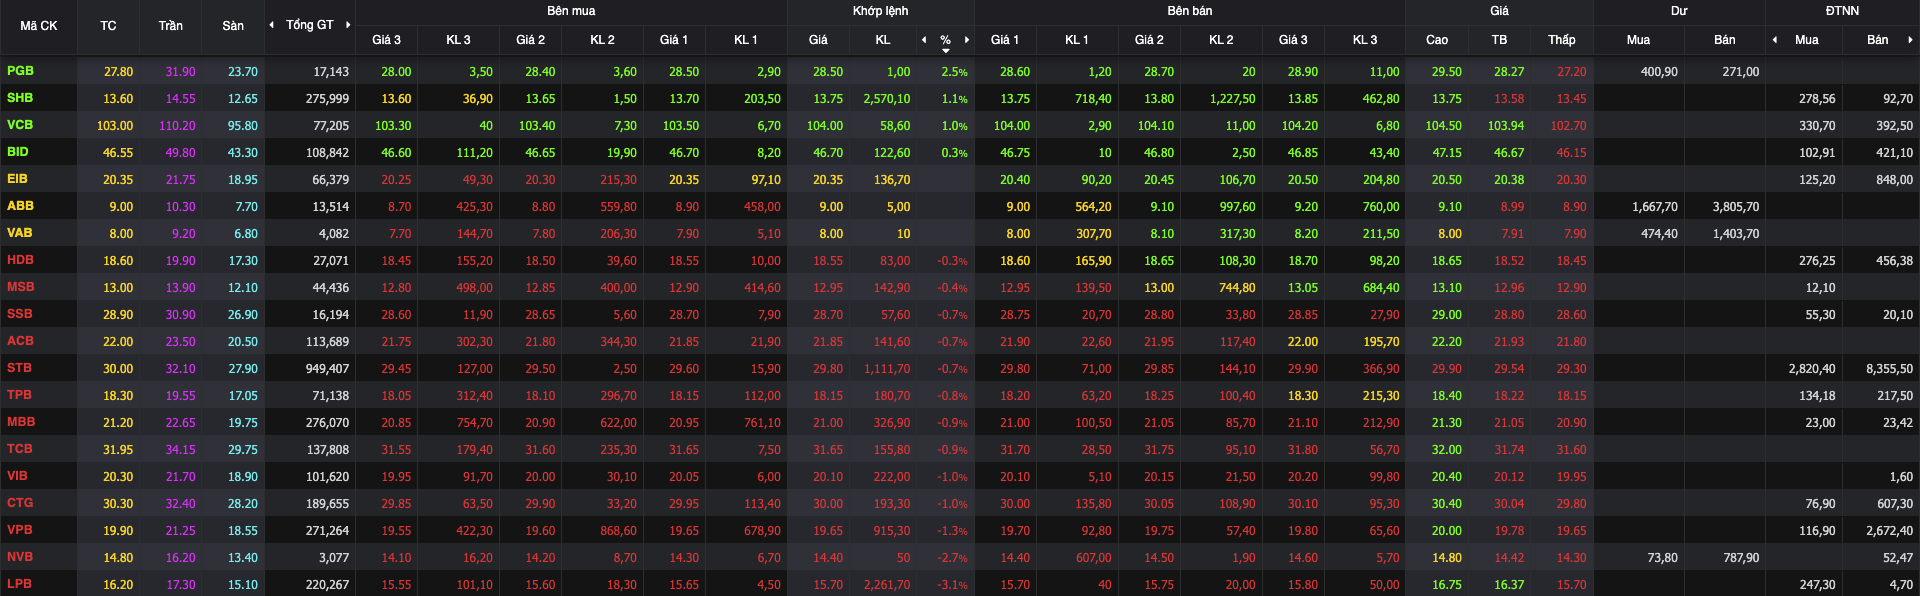
Task: Sort by the TC column header
Action: [x=108, y=26]
